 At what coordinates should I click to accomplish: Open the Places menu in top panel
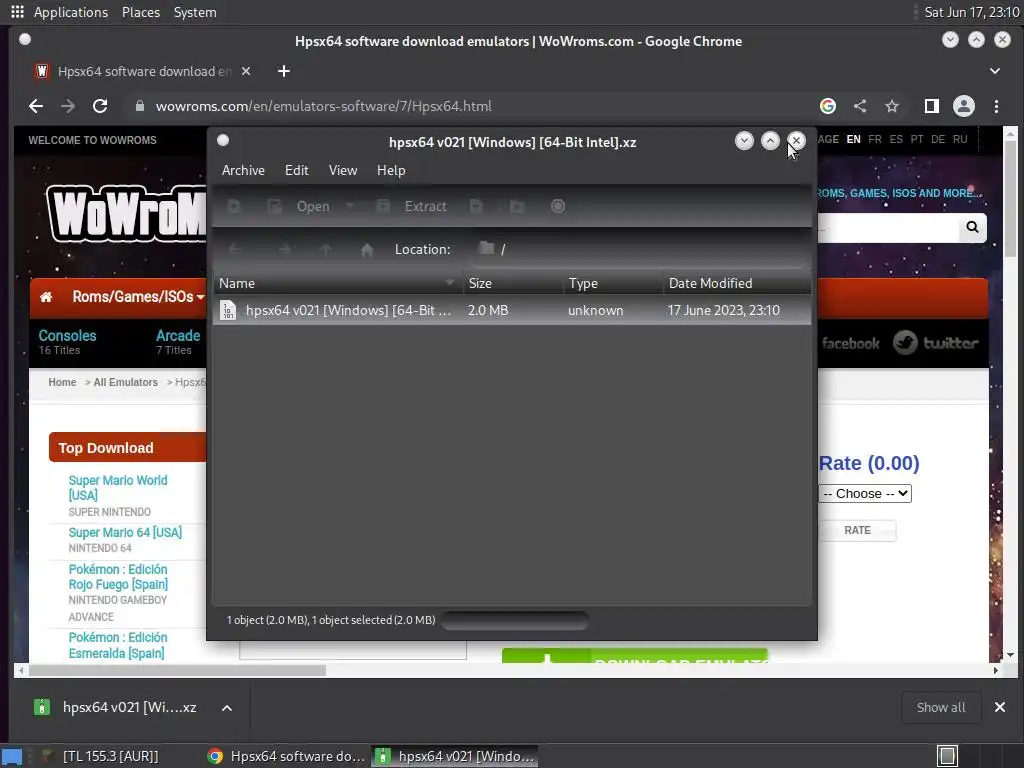pyautogui.click(x=140, y=12)
